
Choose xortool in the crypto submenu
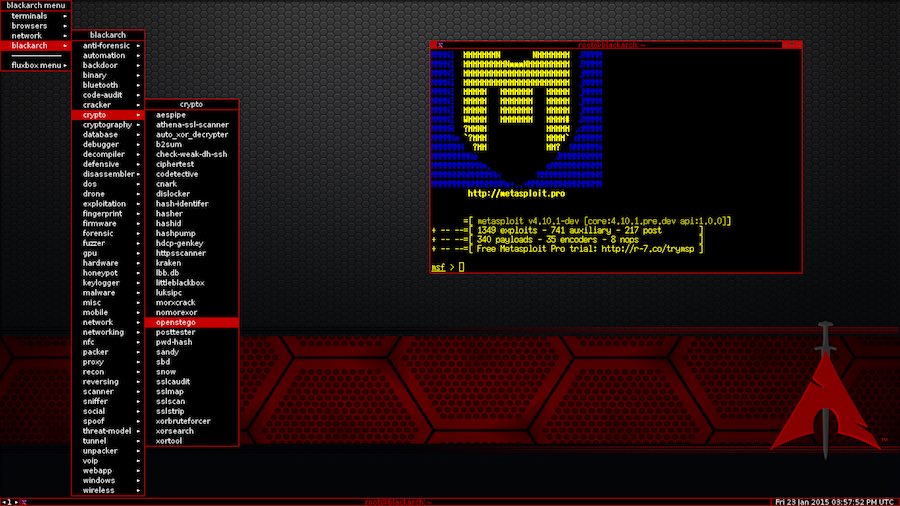tap(171, 440)
